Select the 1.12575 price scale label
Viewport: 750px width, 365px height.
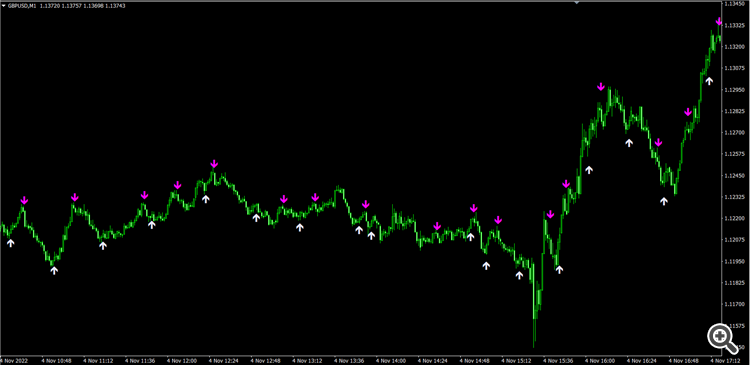click(x=735, y=154)
